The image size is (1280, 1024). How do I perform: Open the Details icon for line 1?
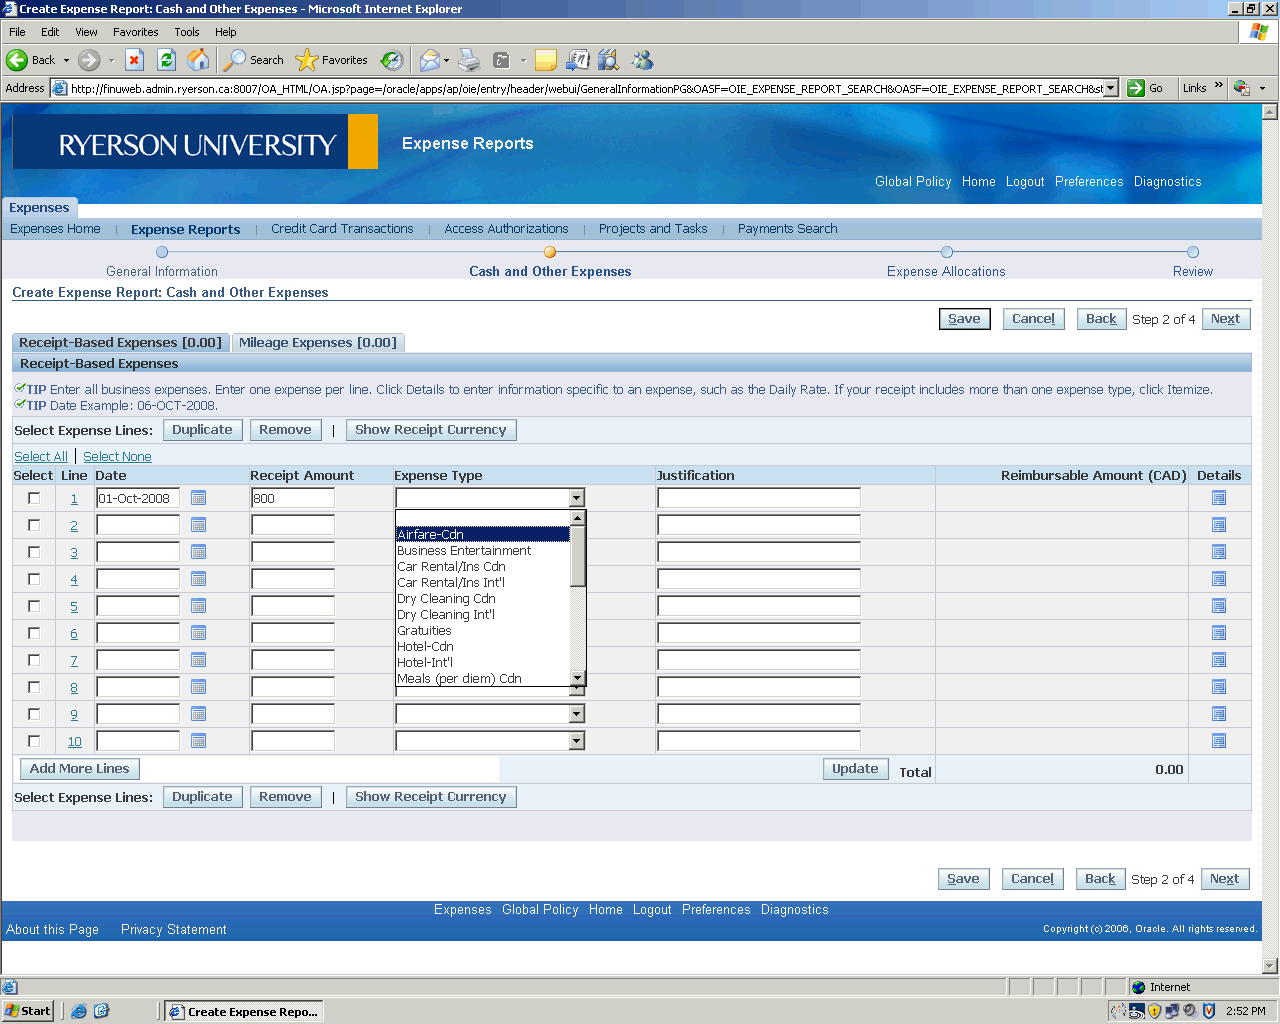[x=1218, y=498]
